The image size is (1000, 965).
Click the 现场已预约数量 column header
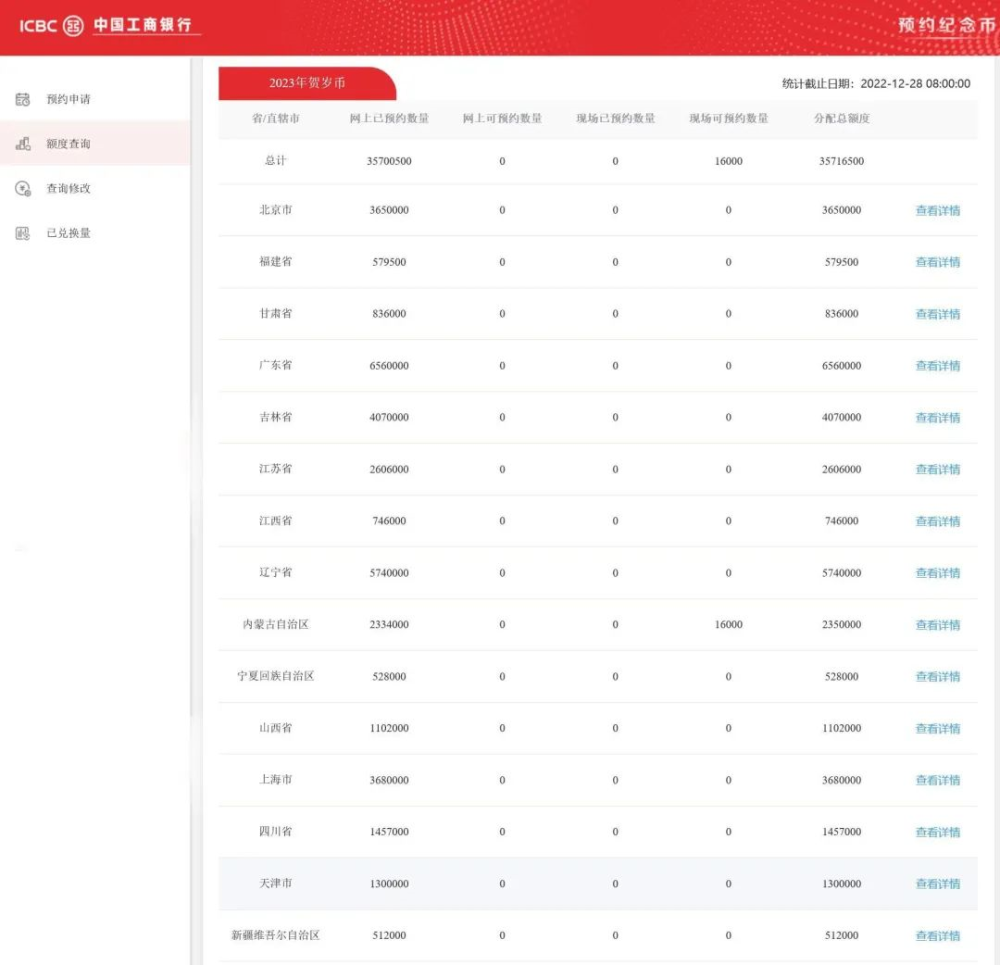tap(615, 118)
